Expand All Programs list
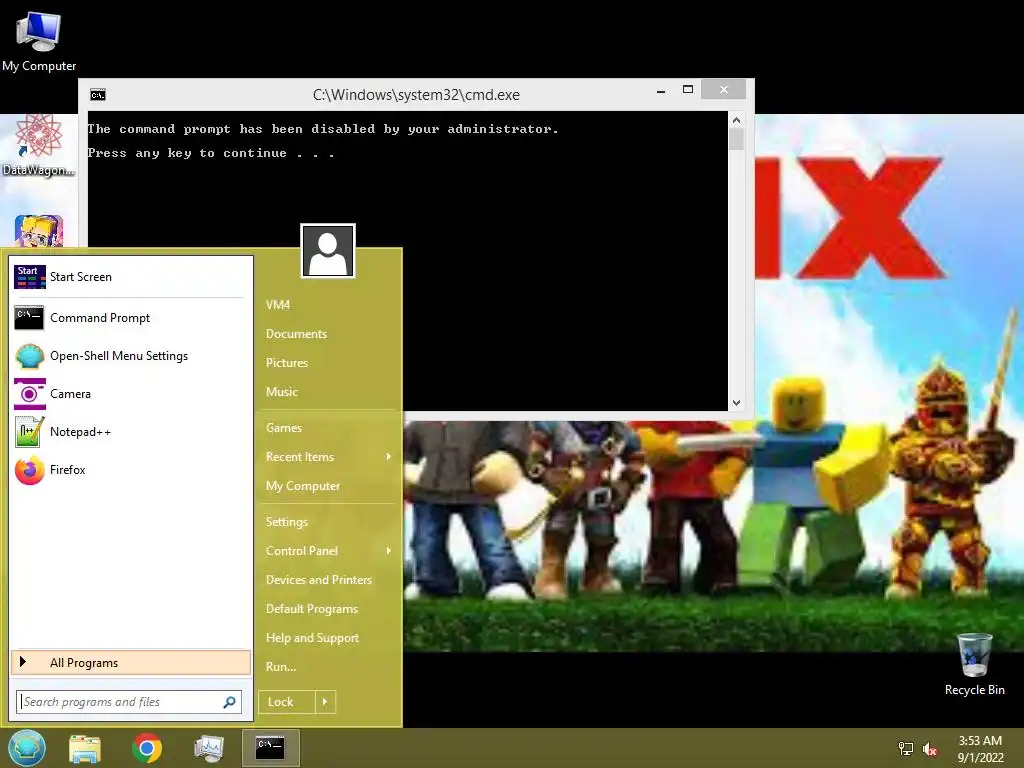 coord(131,662)
